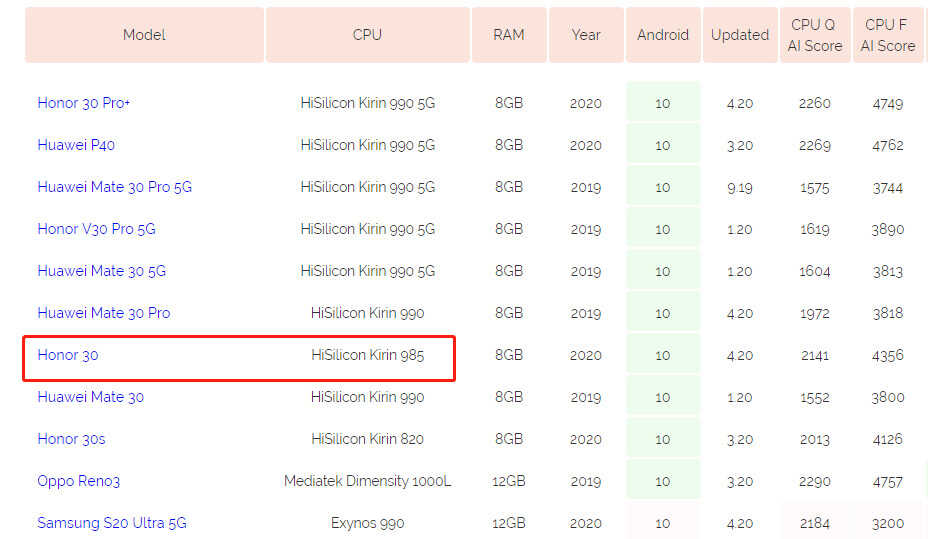Viewport: 928px width, 539px height.
Task: Open the Honor 30 model link
Action: [67, 355]
